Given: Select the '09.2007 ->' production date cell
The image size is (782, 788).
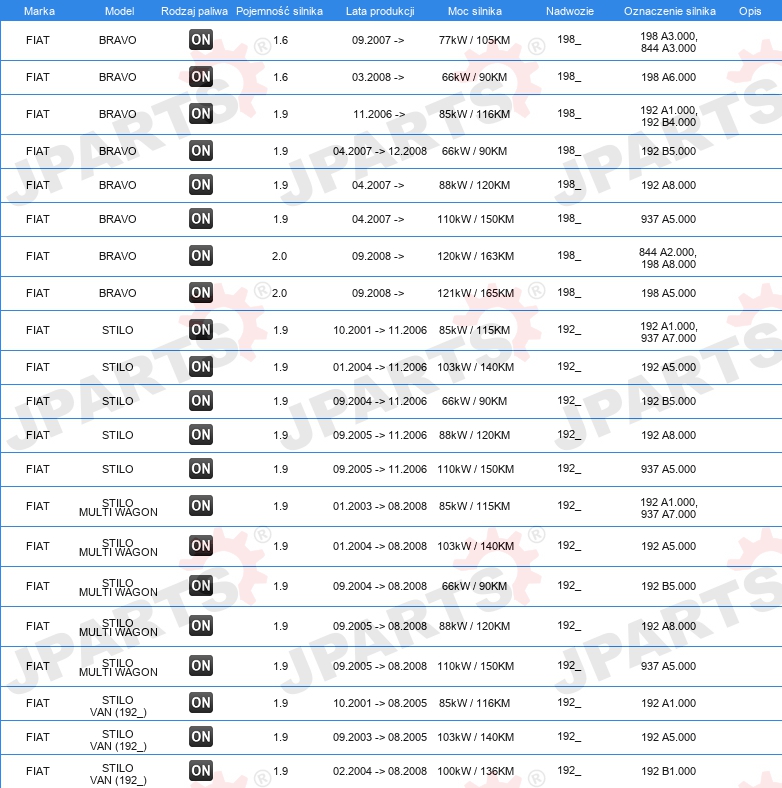Looking at the screenshot, I should pos(378,40).
